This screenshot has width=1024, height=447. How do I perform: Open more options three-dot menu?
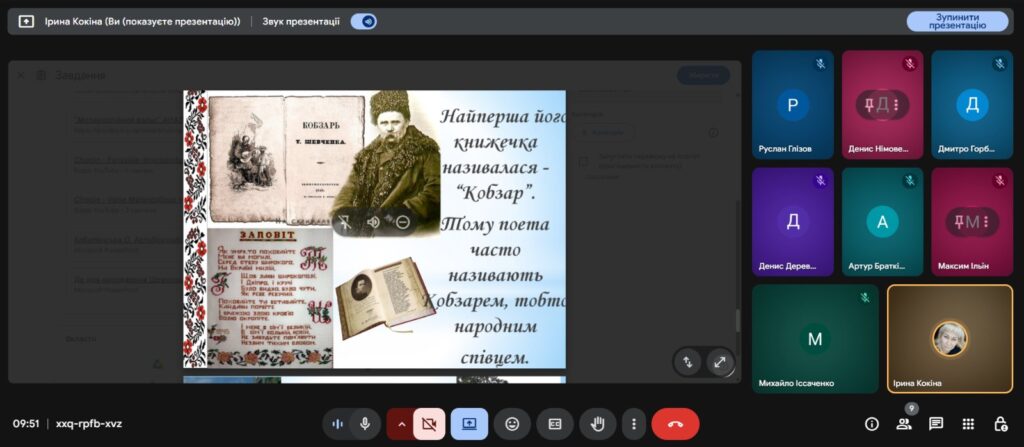[631, 424]
